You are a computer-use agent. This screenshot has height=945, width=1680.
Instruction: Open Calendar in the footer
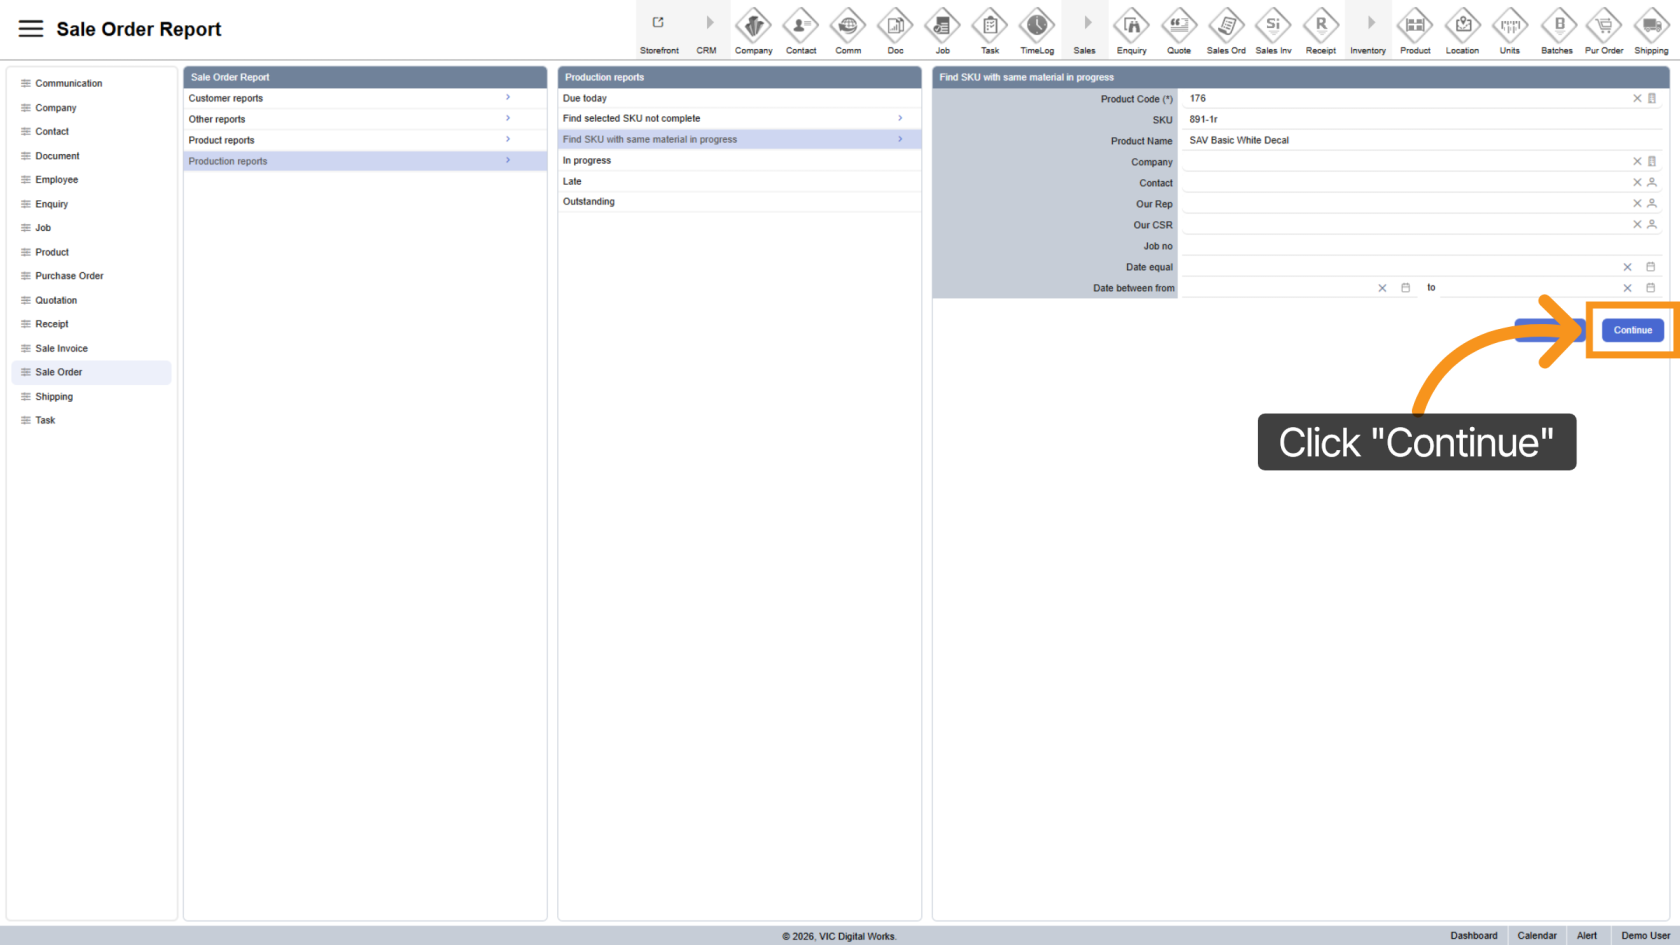1537,936
